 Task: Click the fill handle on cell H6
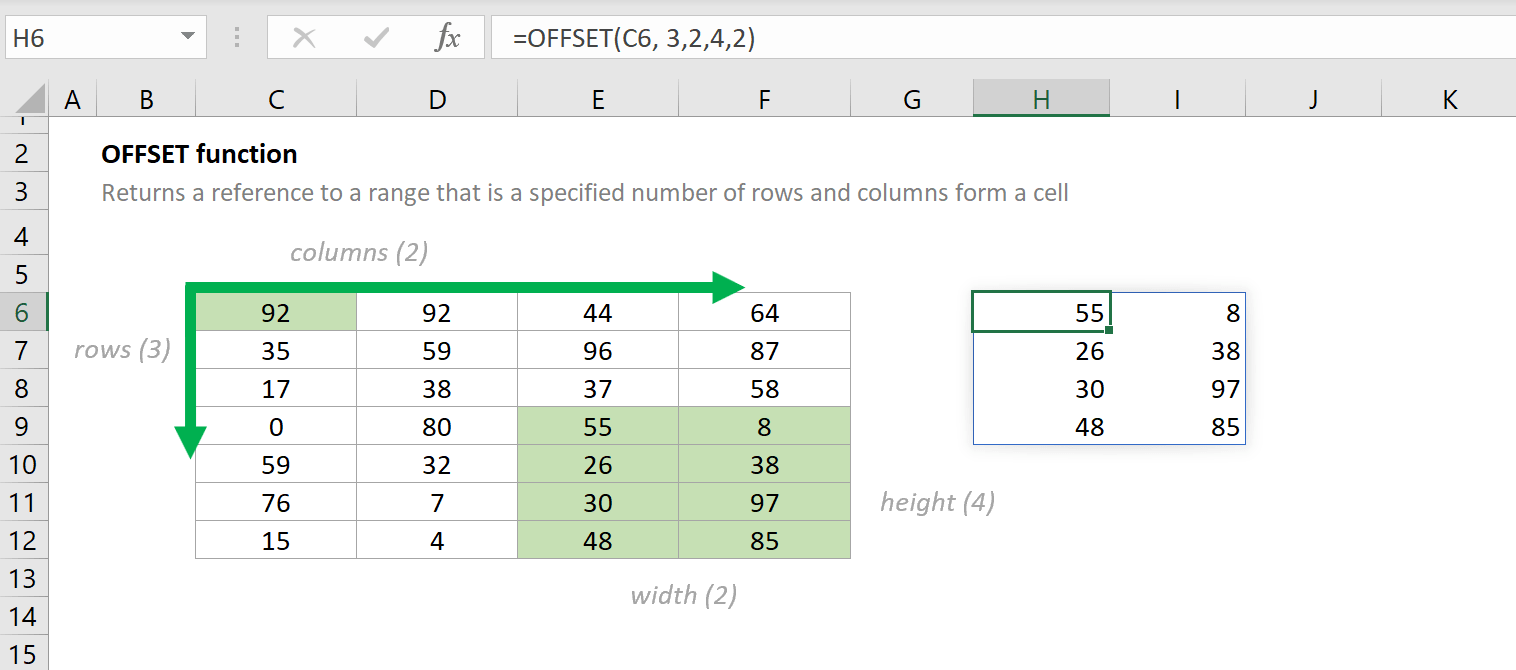point(1109,330)
